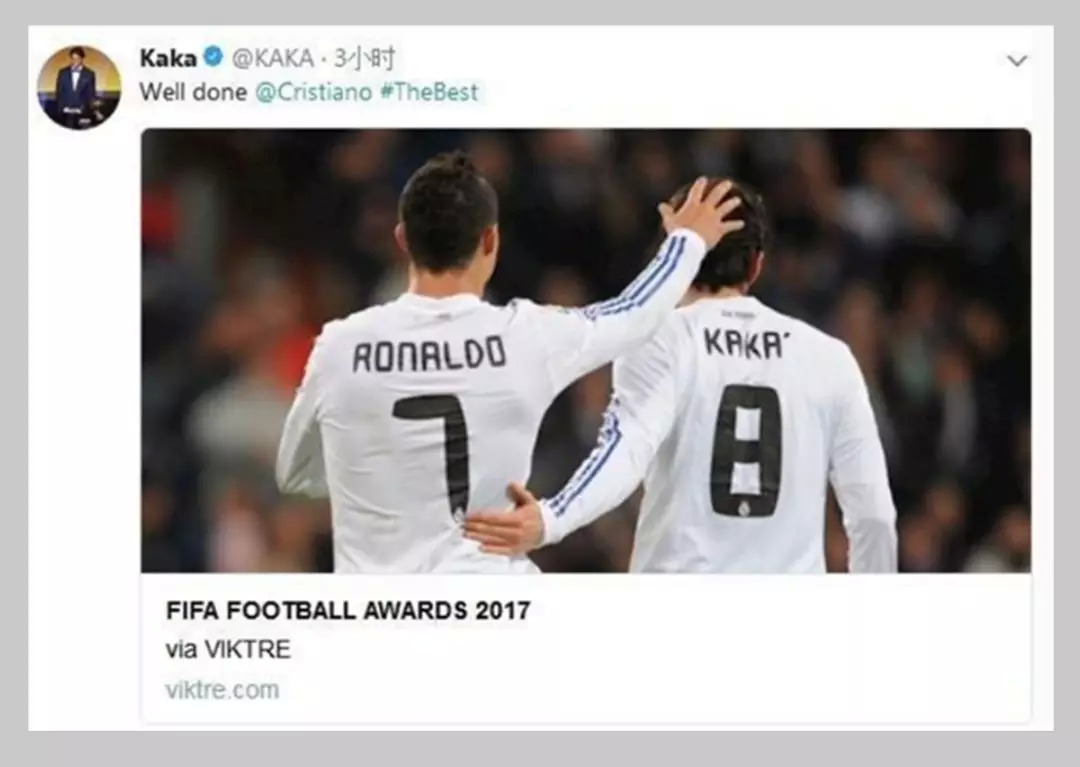Click the Well done tweet text

coord(193,92)
